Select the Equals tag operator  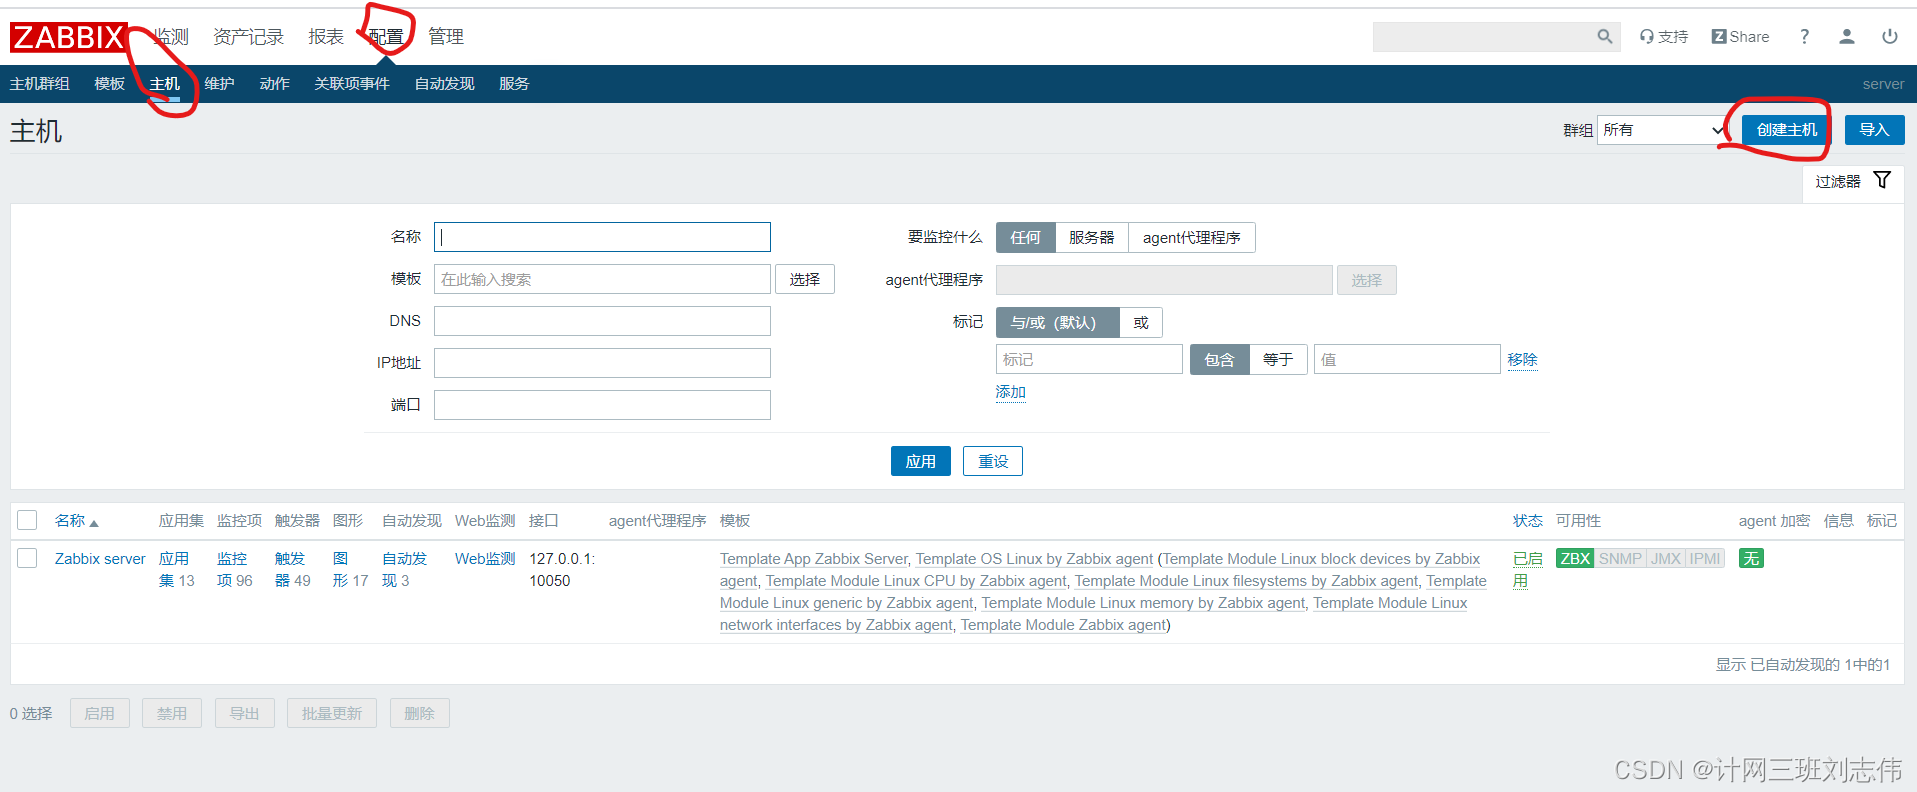coord(1278,359)
